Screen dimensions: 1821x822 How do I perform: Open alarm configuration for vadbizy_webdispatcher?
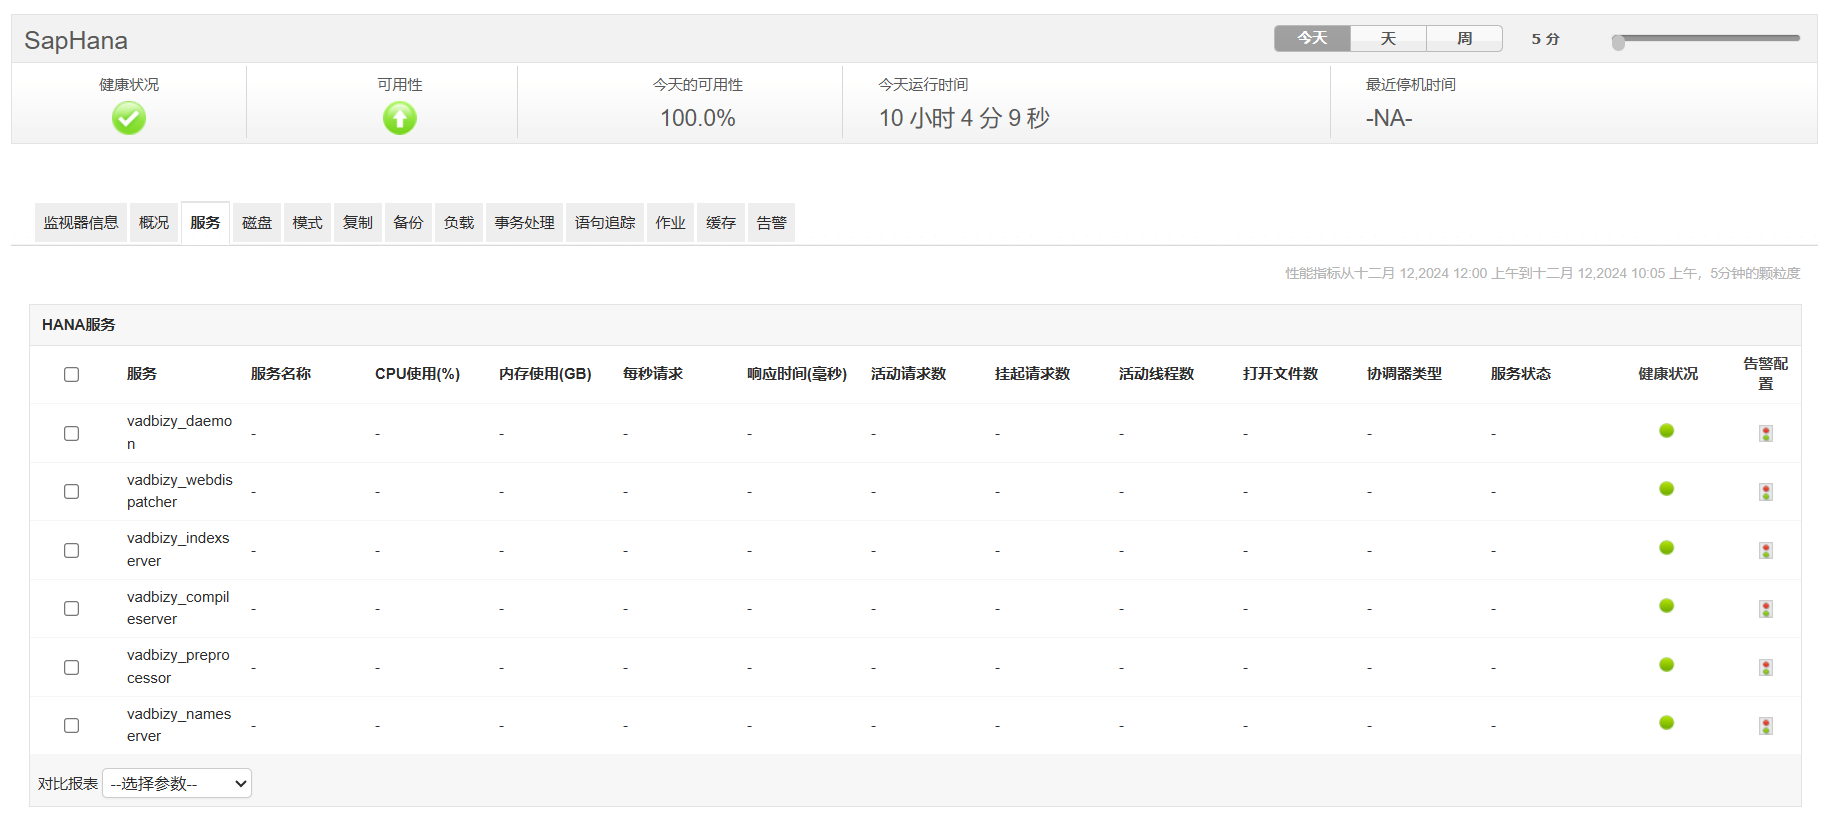pyautogui.click(x=1766, y=492)
